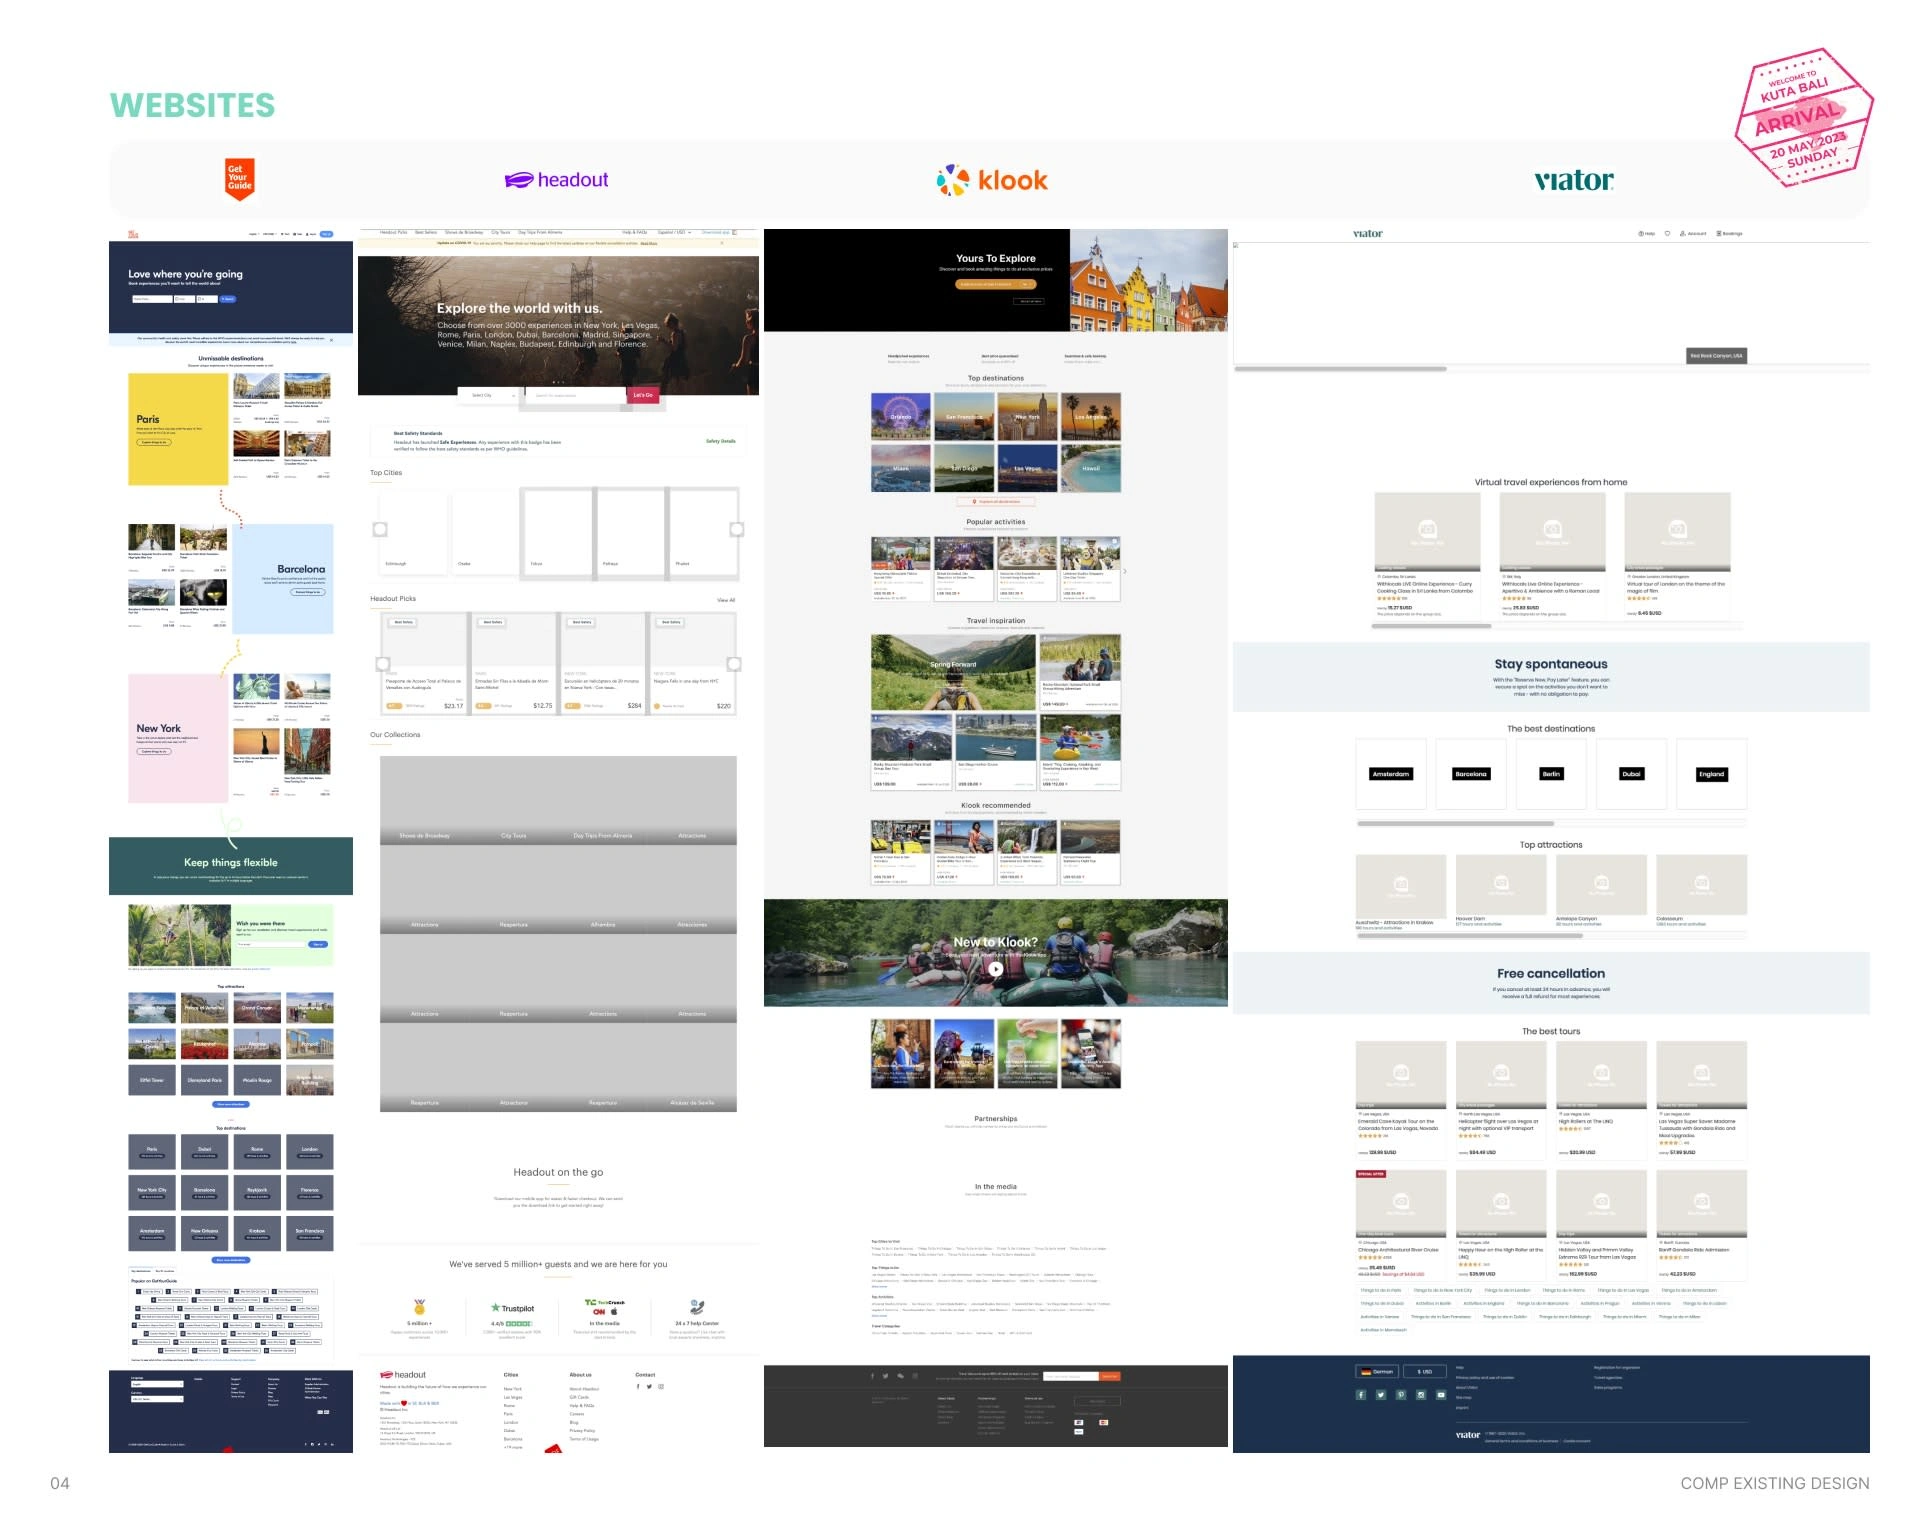Open Help & FAQs in Headout navigation
Image resolution: width=1920 pixels, height=1533 pixels.
click(634, 232)
